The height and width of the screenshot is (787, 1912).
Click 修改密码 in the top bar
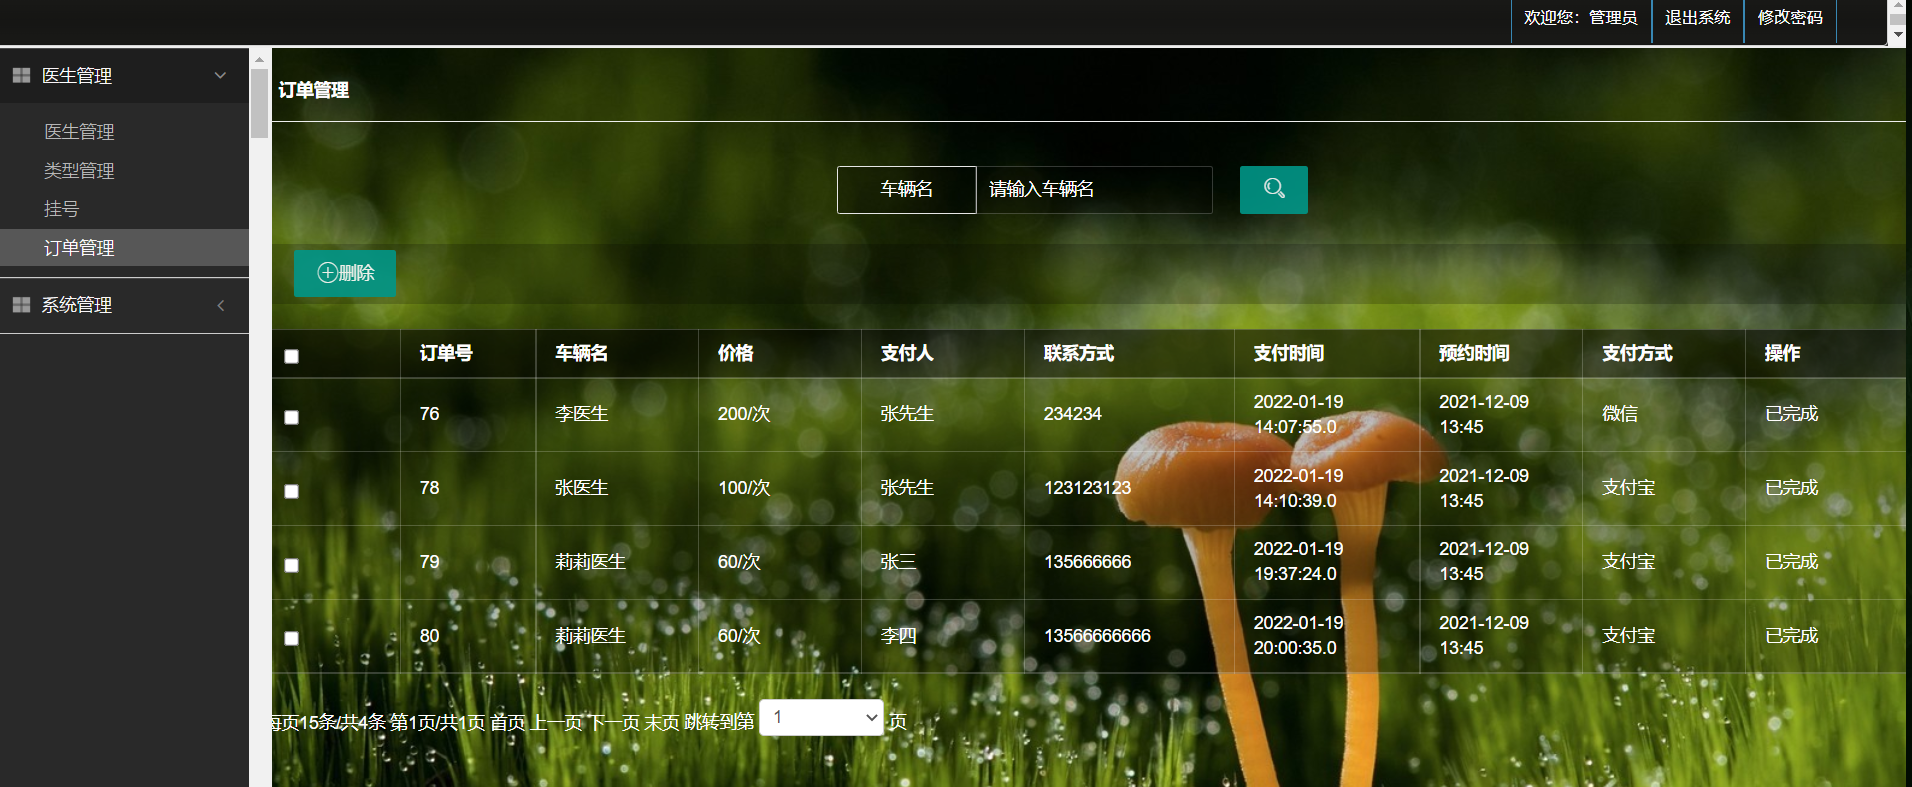coord(1790,18)
